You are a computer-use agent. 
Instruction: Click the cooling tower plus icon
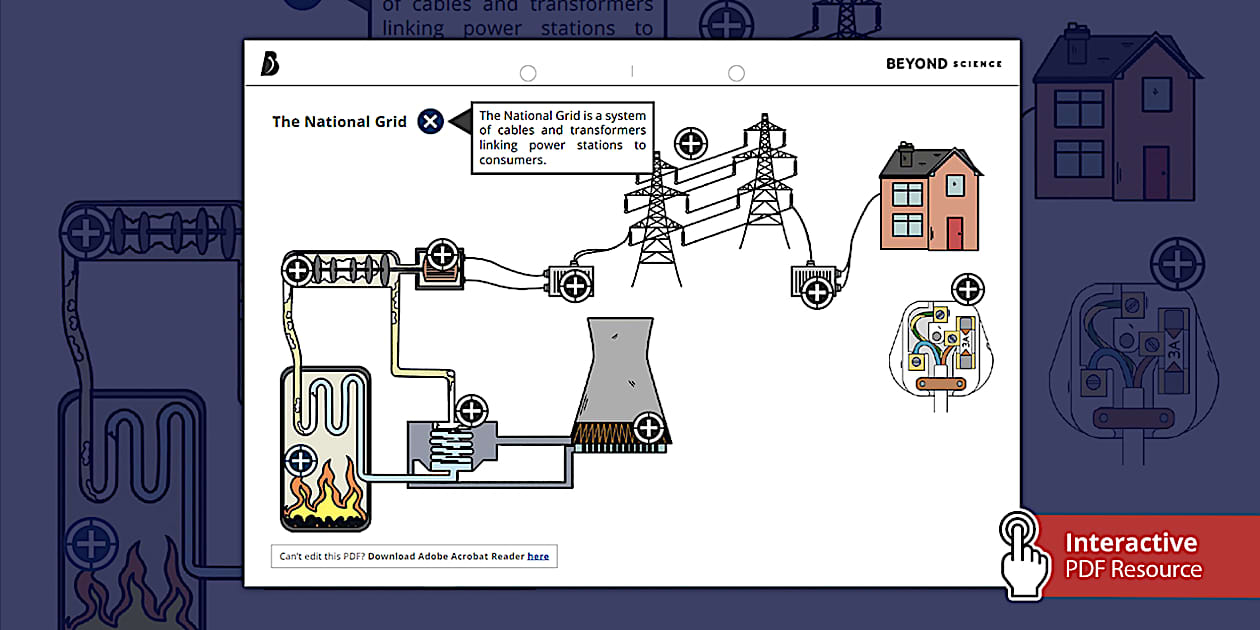(x=648, y=429)
